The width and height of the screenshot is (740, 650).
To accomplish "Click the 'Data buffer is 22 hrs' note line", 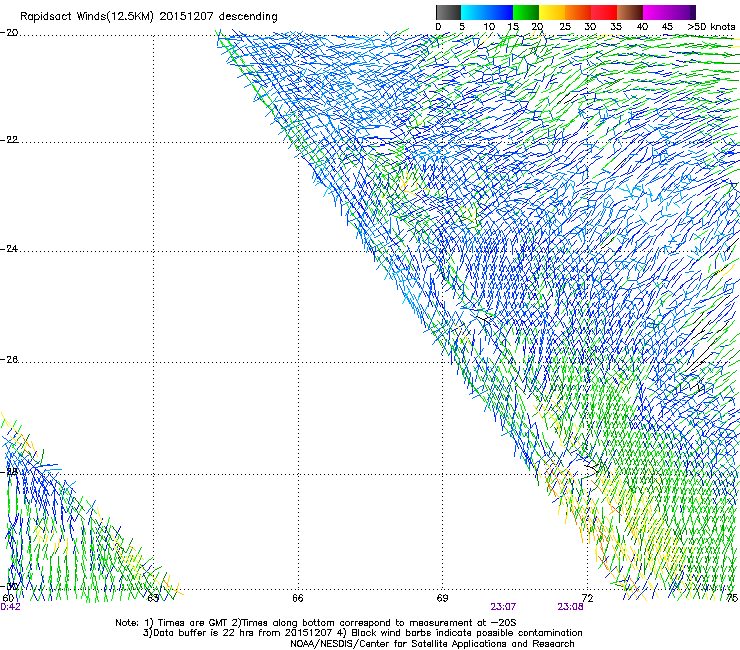I will pos(362,633).
